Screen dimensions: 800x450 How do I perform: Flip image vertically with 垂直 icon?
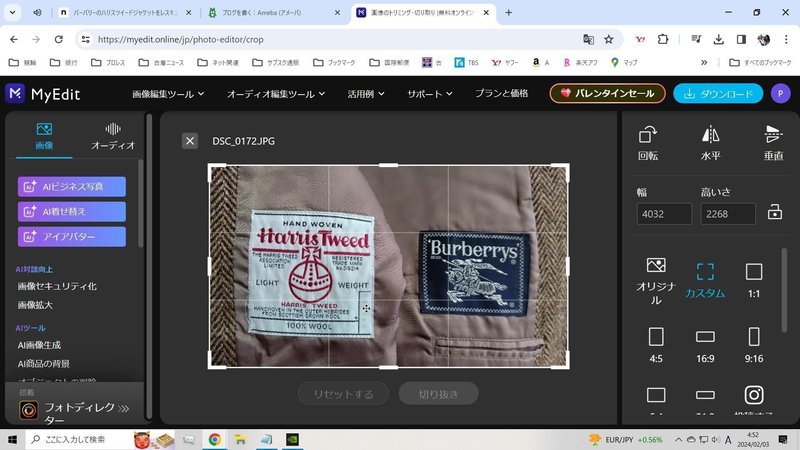coord(773,135)
